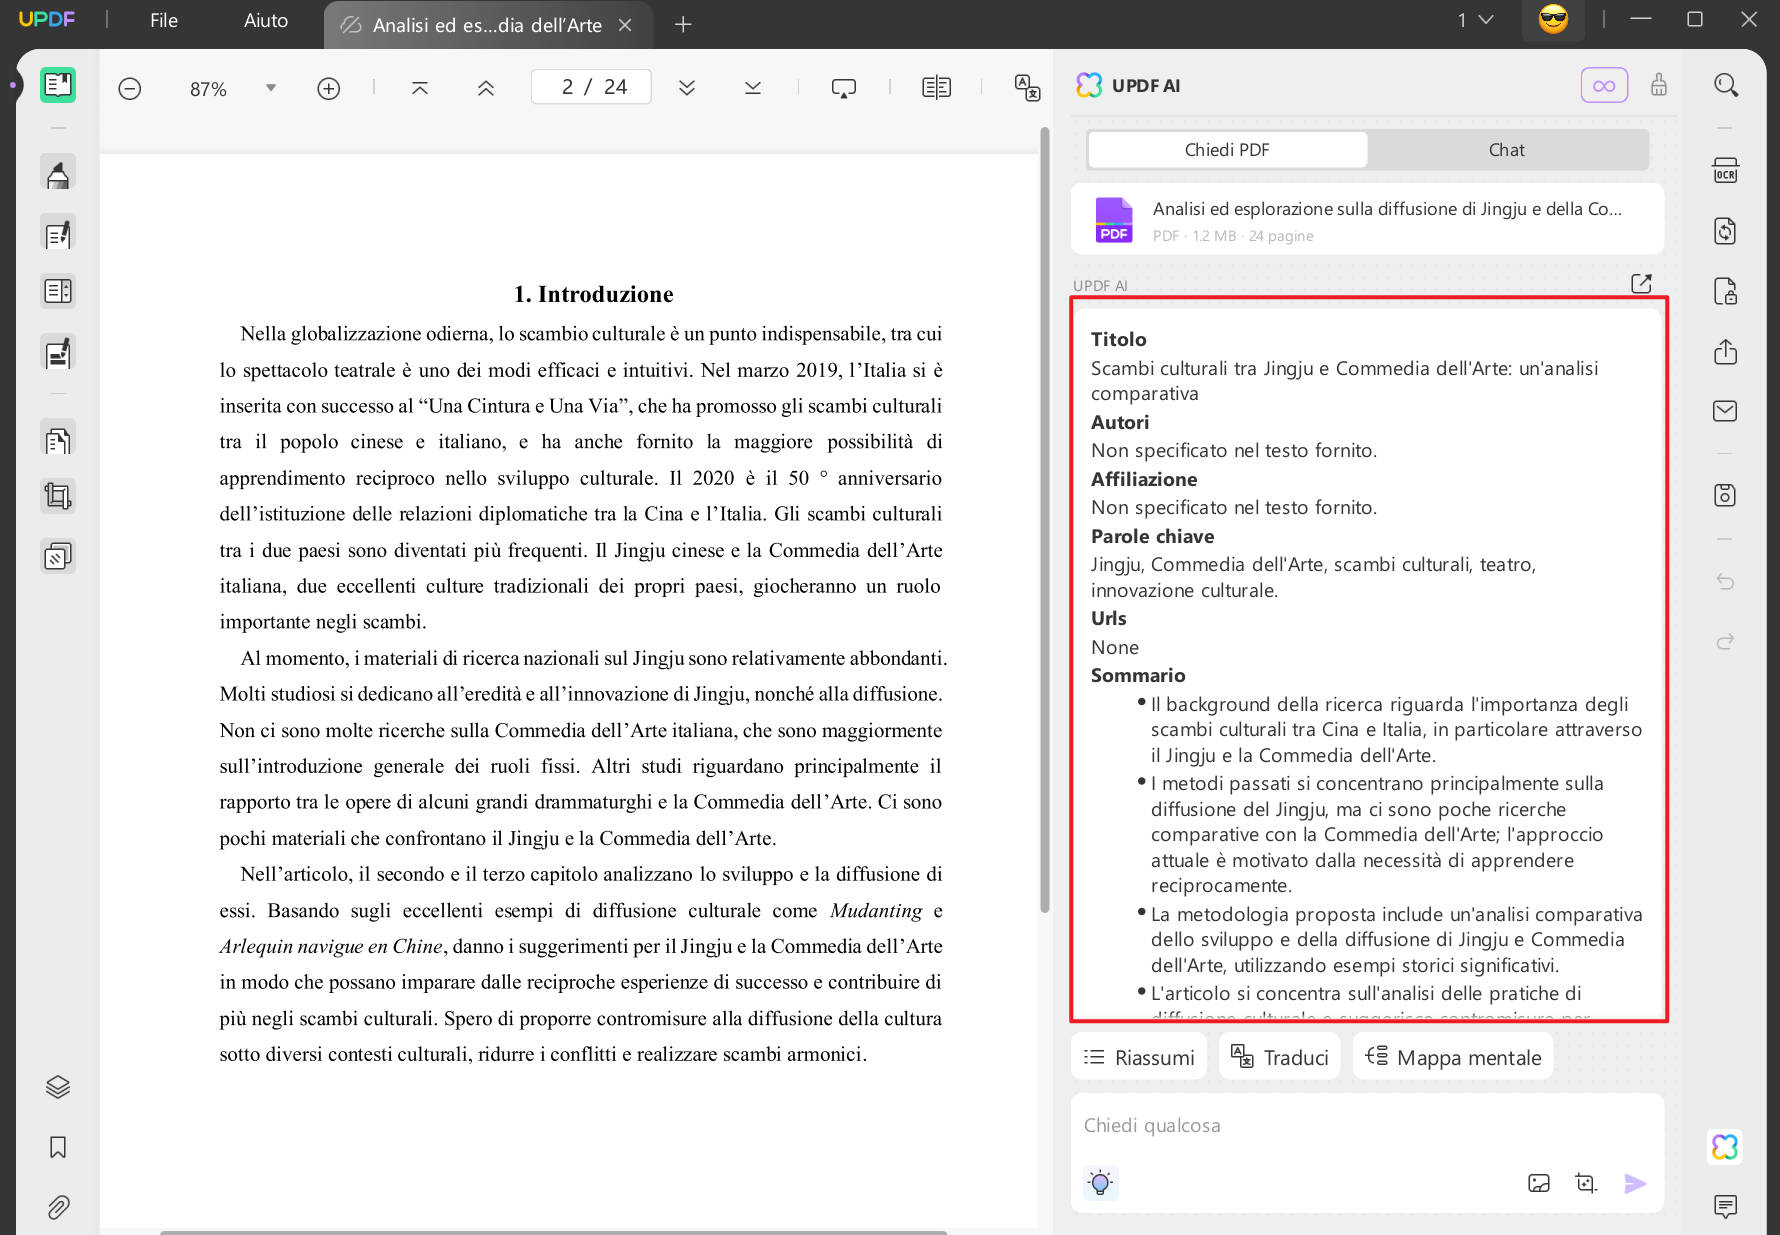The image size is (1780, 1235).
Task: Open the Protect PDF lock tool
Action: coord(1726,291)
